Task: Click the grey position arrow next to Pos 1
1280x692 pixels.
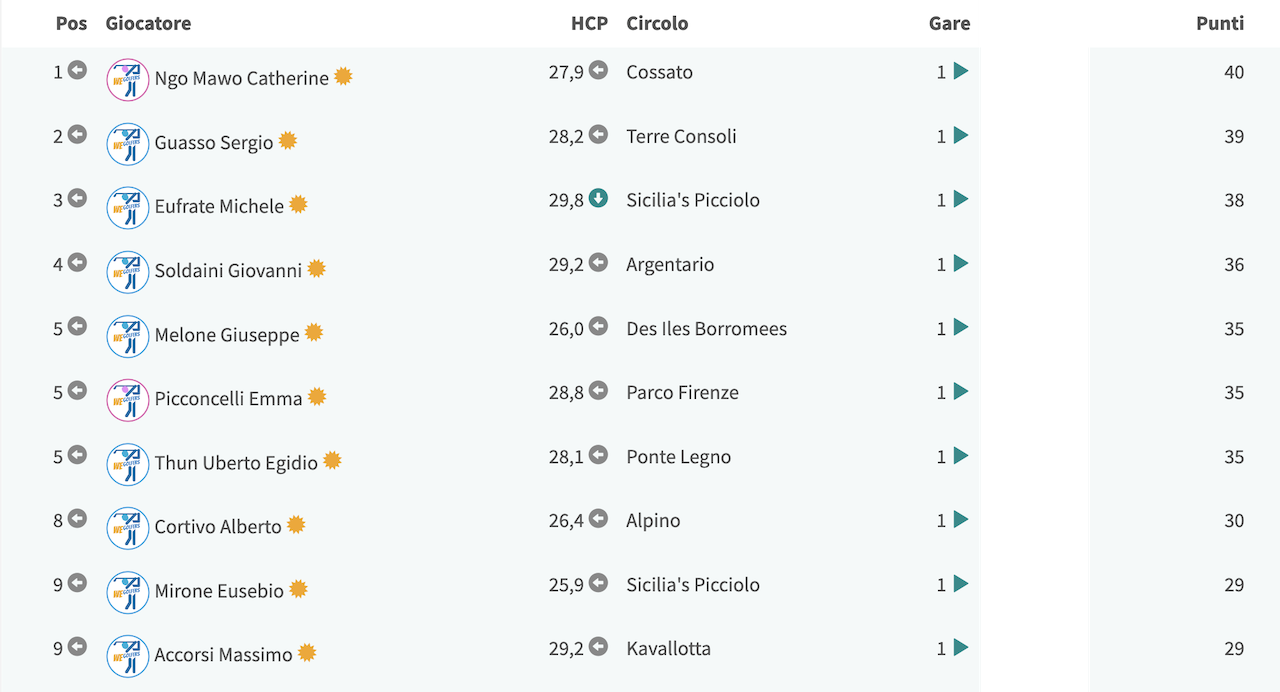Action: tap(77, 70)
